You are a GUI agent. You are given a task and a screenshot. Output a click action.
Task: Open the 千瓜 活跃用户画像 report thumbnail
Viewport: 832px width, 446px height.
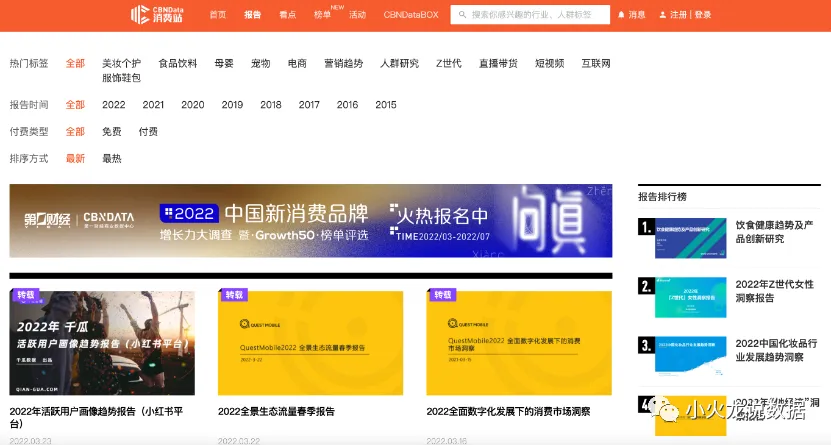coord(102,343)
